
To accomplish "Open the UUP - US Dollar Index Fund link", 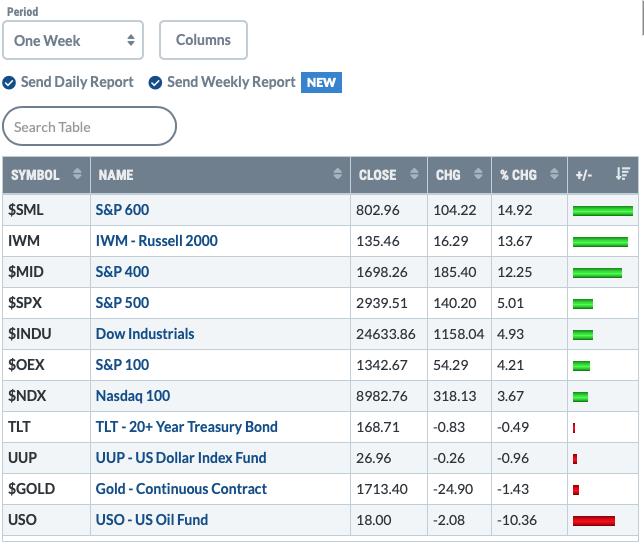I will pyautogui.click(x=181, y=458).
